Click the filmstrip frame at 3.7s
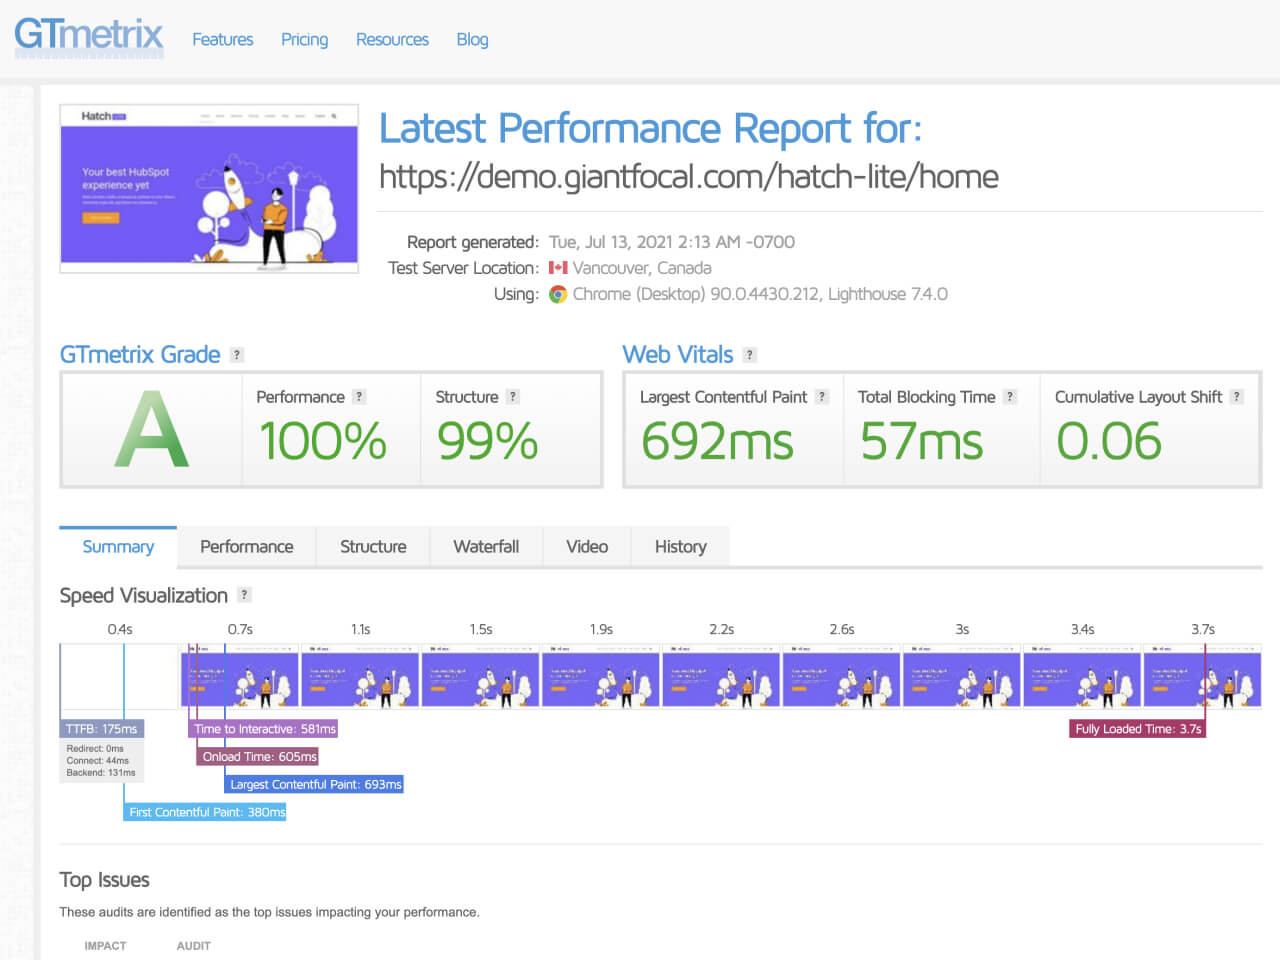The image size is (1280, 960). coord(1202,675)
